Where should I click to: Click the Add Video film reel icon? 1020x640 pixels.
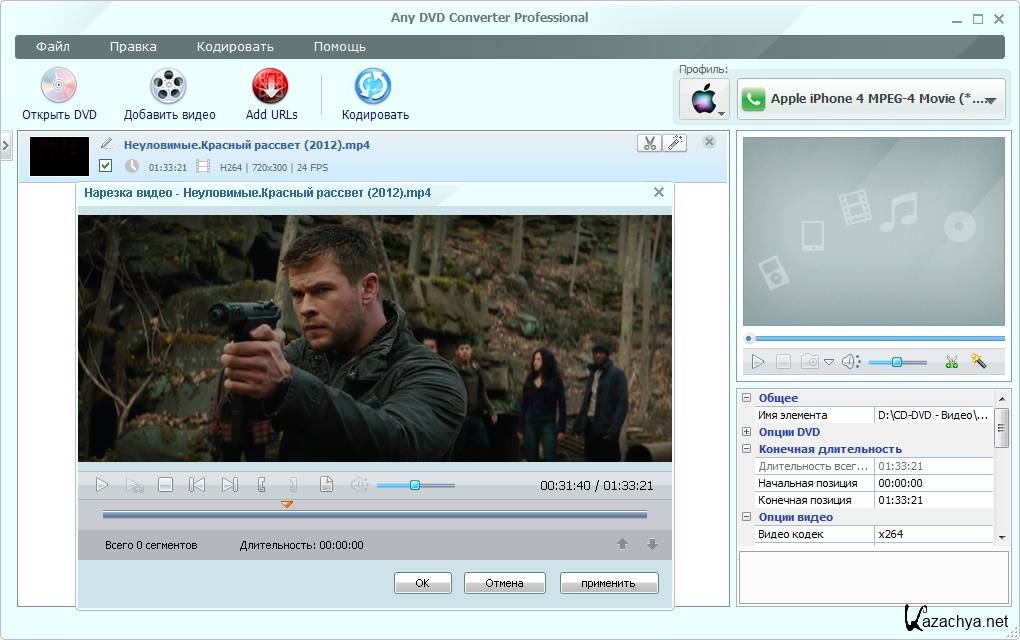pos(169,86)
